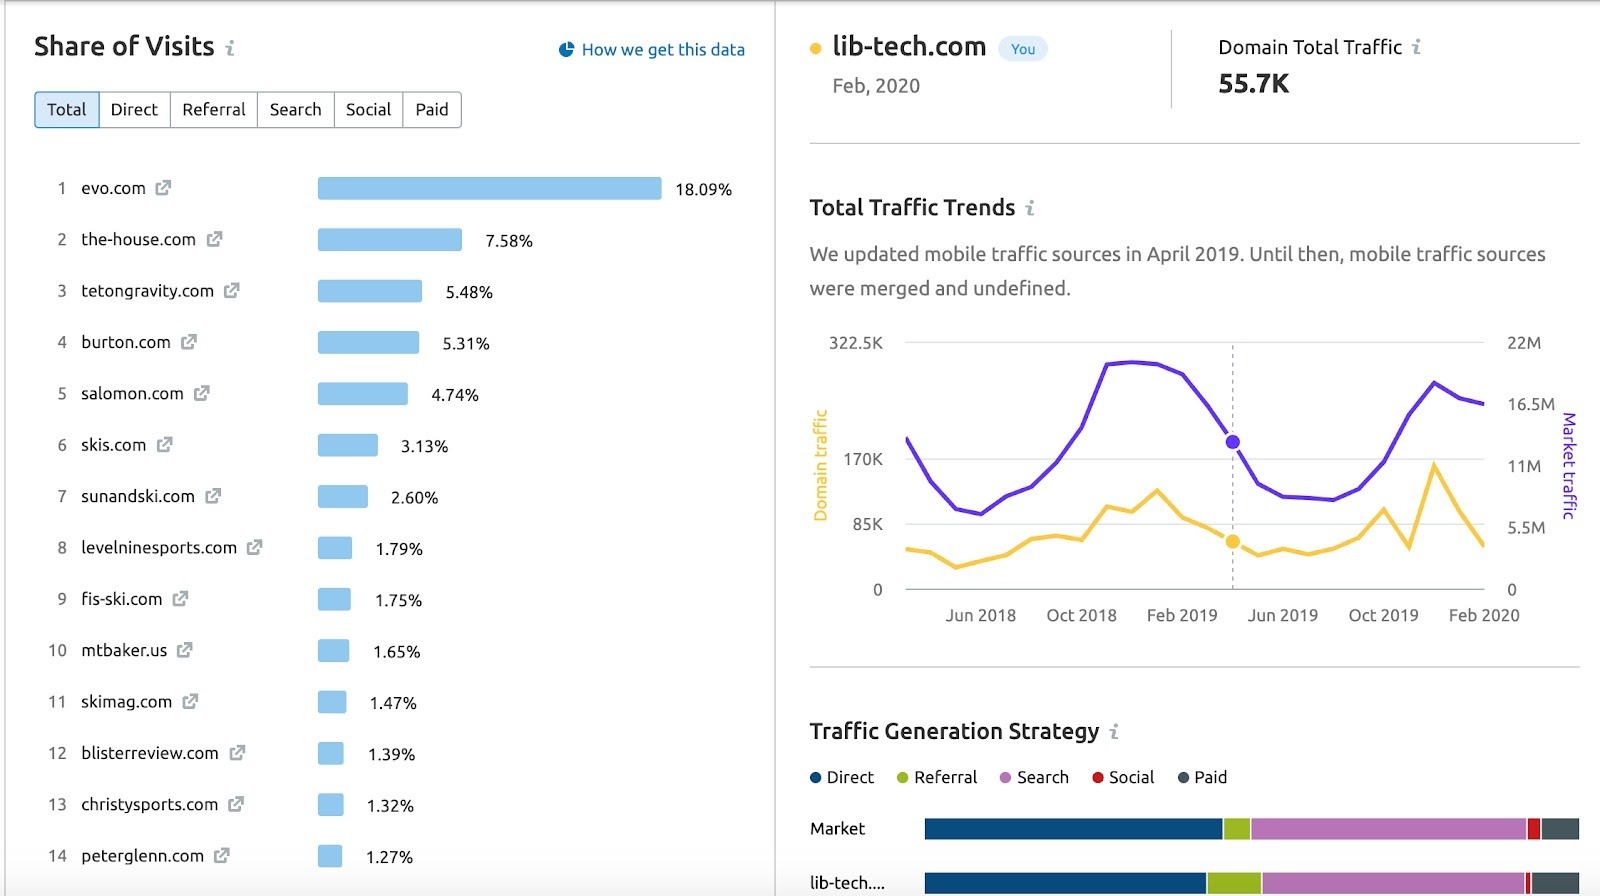Switch to the Referral tab
The image size is (1600, 896).
[214, 110]
